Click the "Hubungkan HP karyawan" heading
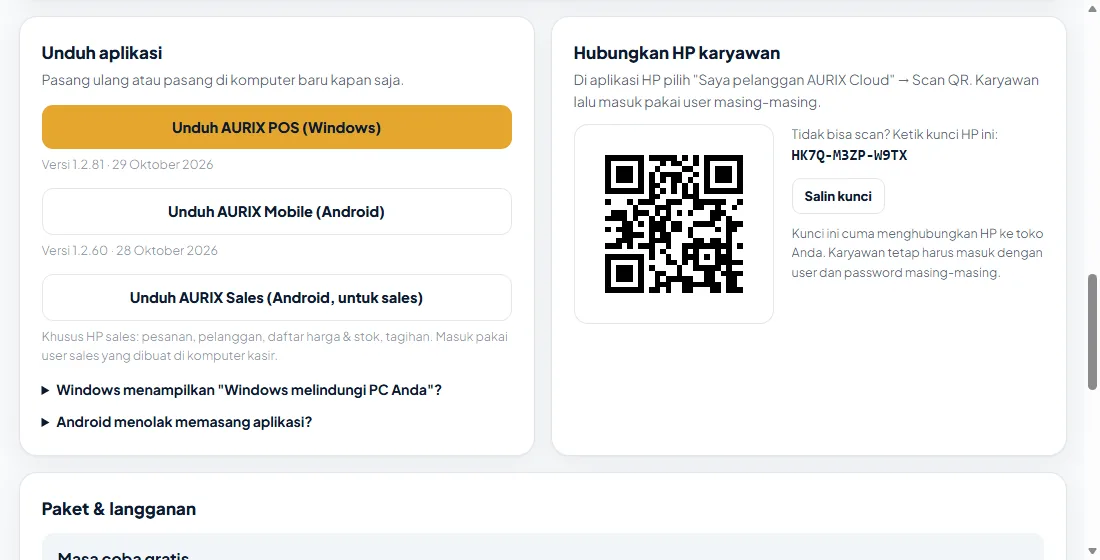The height and width of the screenshot is (560, 1100). click(676, 53)
